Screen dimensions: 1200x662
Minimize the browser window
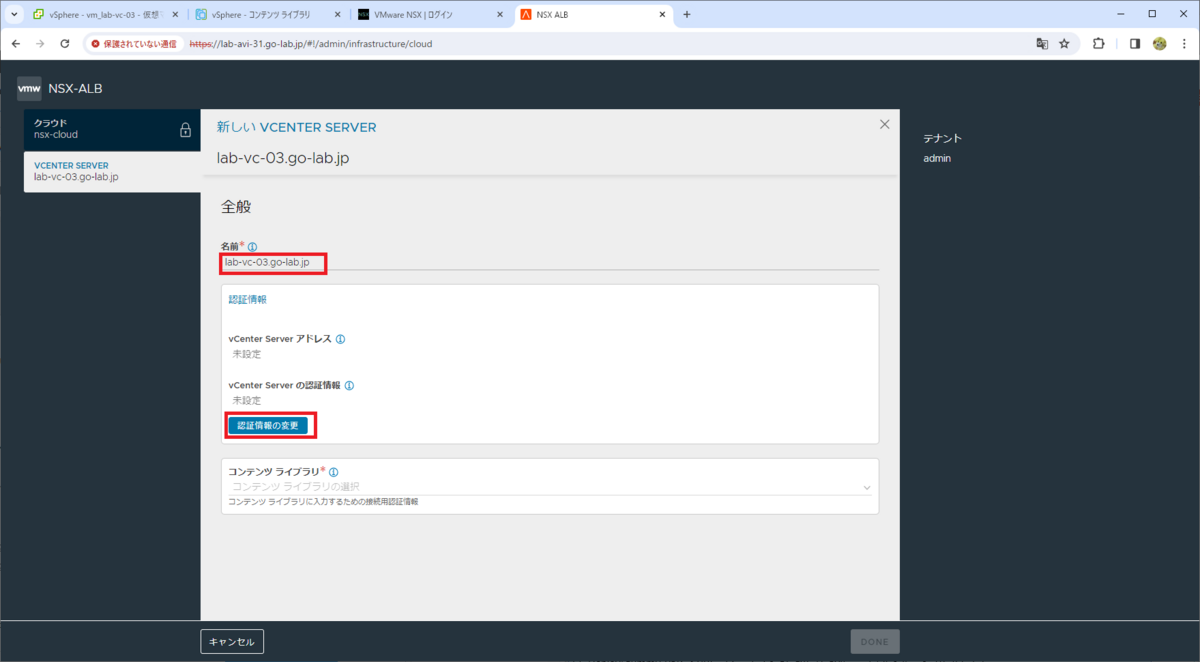point(1122,14)
